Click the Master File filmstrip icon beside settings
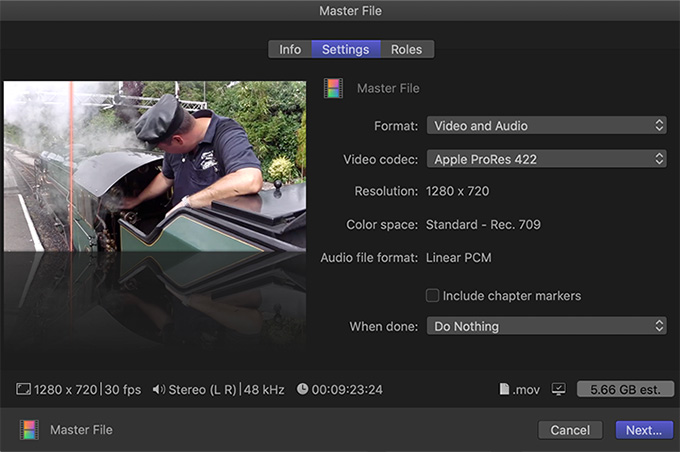 [333, 88]
